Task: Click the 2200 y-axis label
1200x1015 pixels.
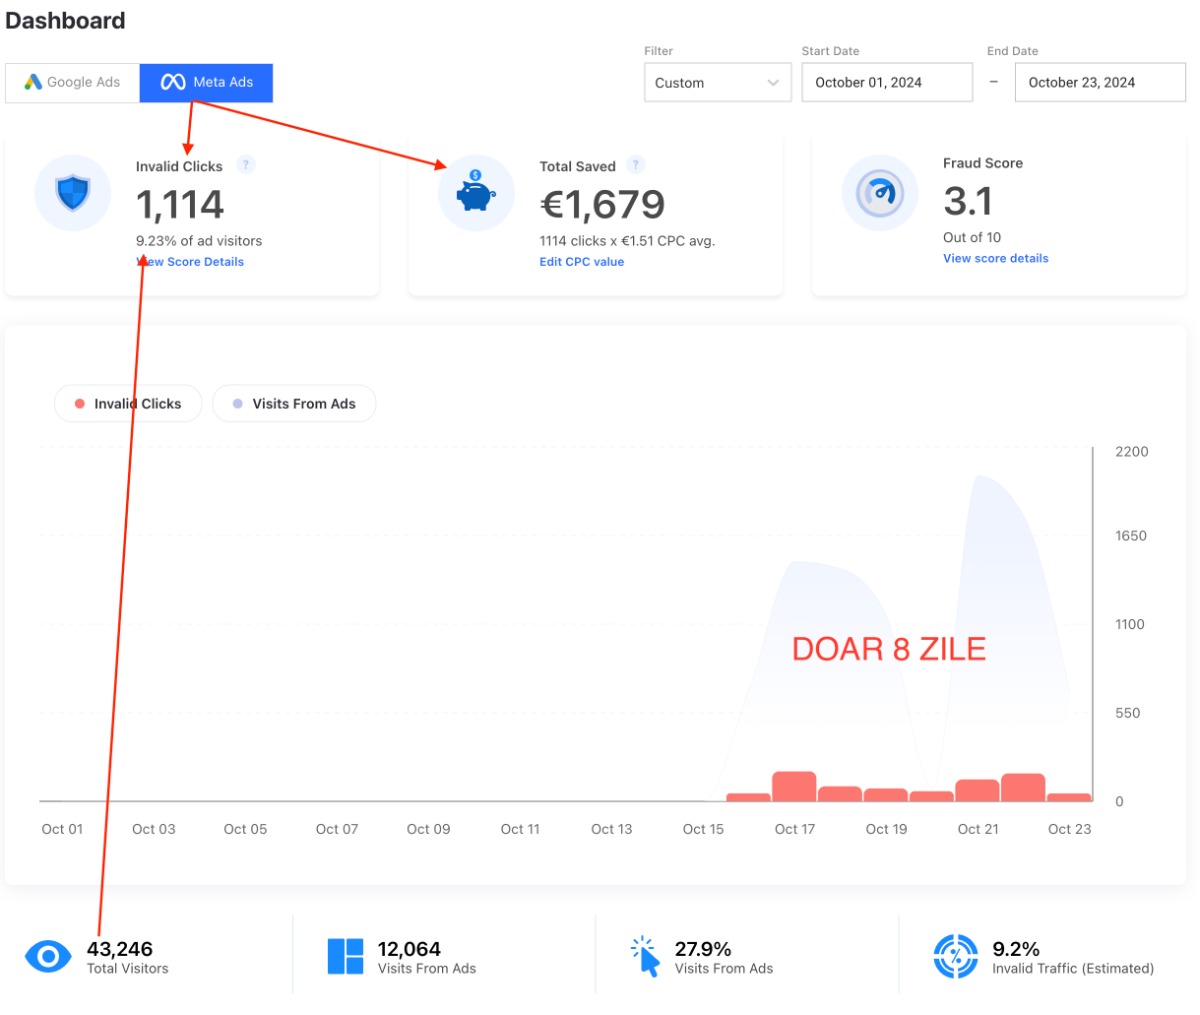Action: point(1132,452)
